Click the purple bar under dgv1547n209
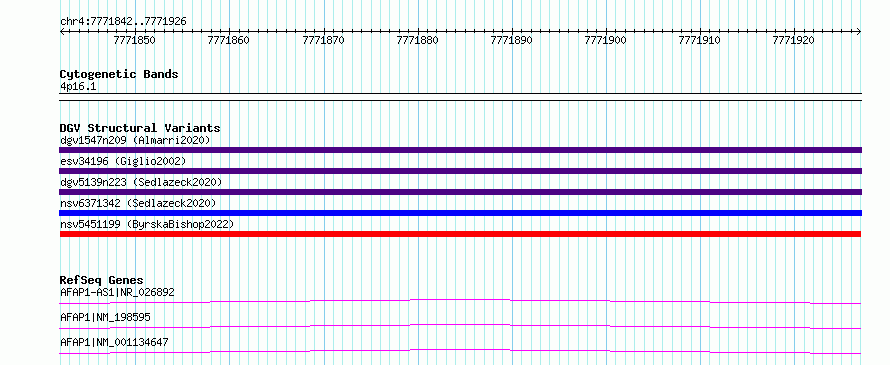 coord(460,150)
